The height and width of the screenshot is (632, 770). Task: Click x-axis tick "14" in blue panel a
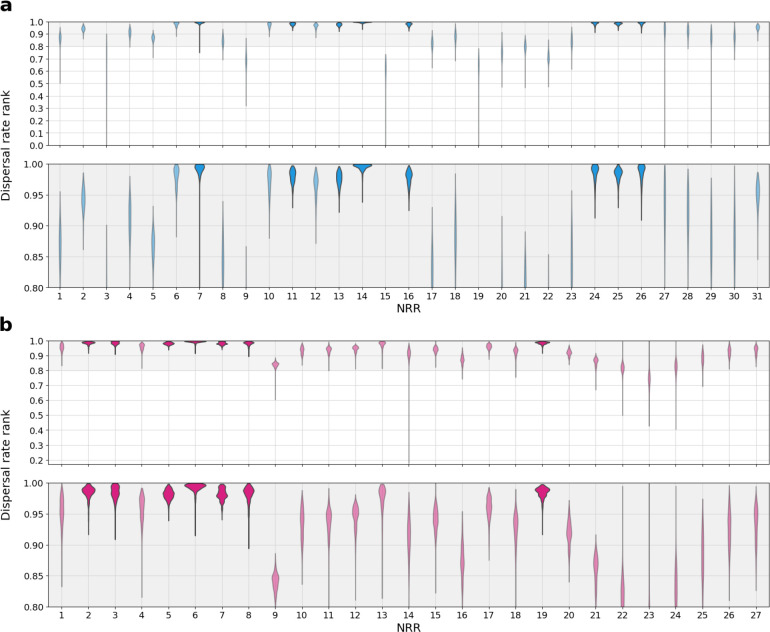pos(362,297)
